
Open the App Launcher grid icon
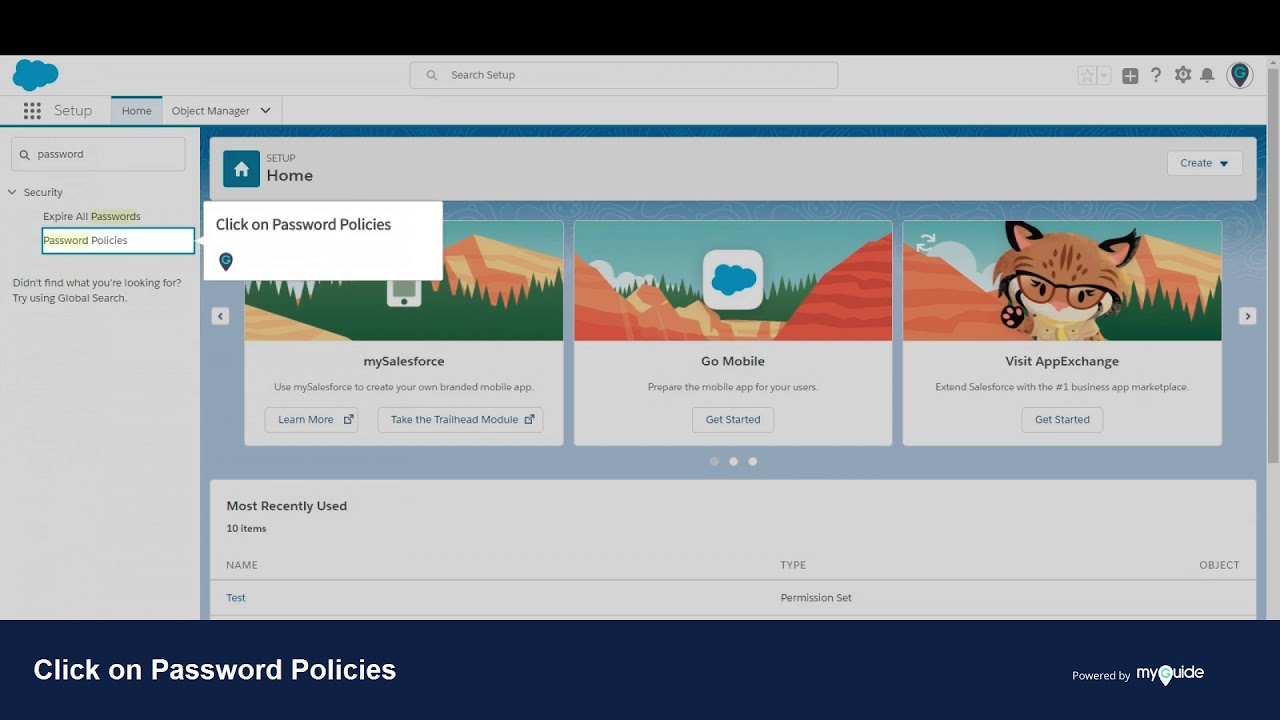pos(32,111)
